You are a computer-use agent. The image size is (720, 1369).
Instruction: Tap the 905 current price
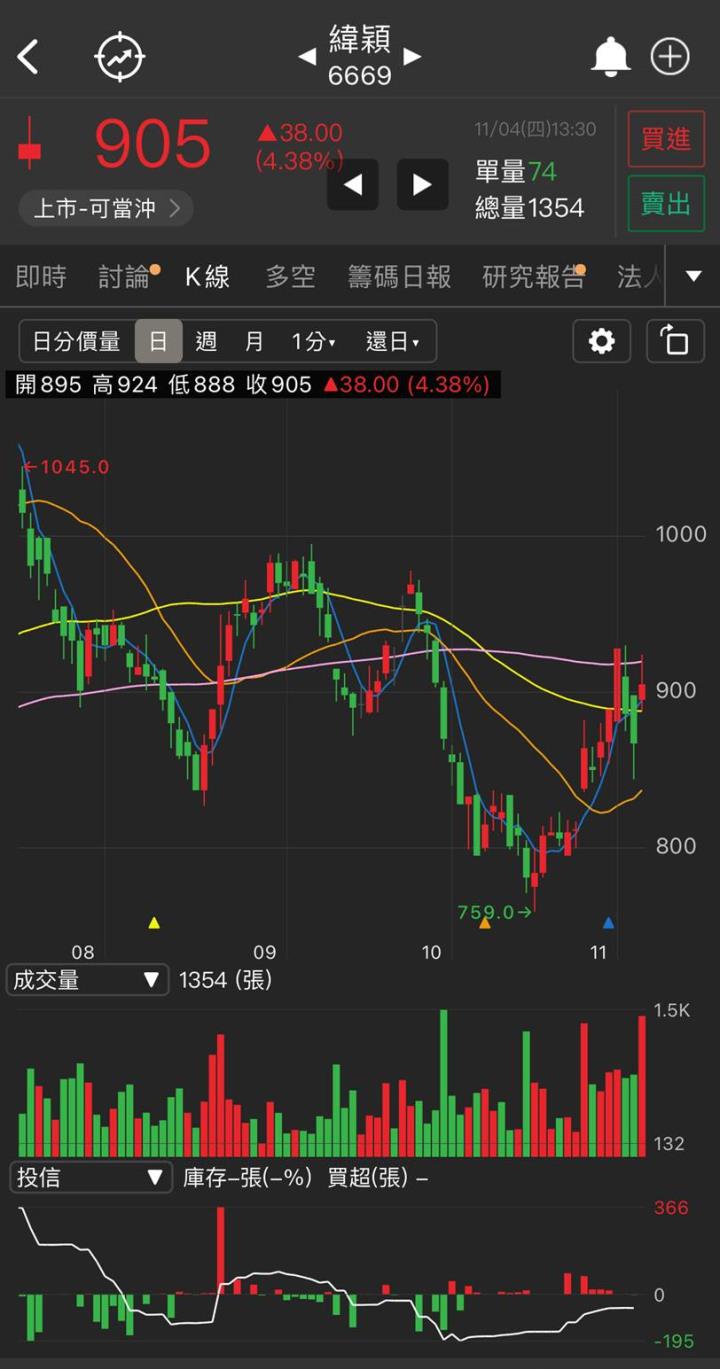152,145
